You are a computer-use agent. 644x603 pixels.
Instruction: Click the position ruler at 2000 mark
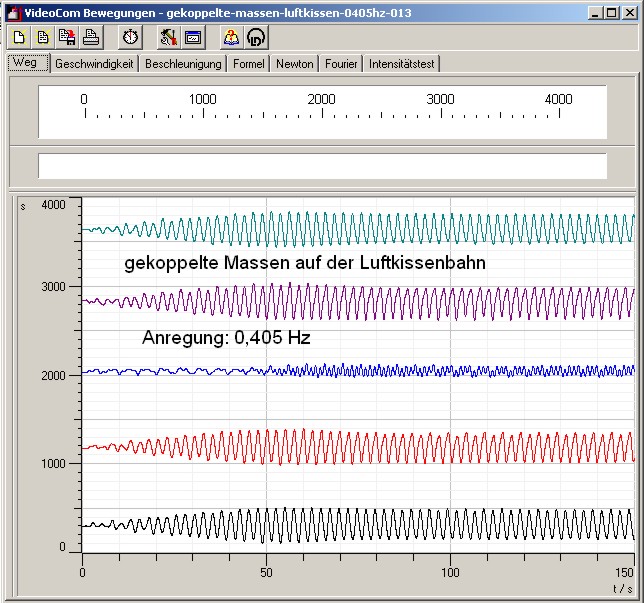tap(321, 112)
